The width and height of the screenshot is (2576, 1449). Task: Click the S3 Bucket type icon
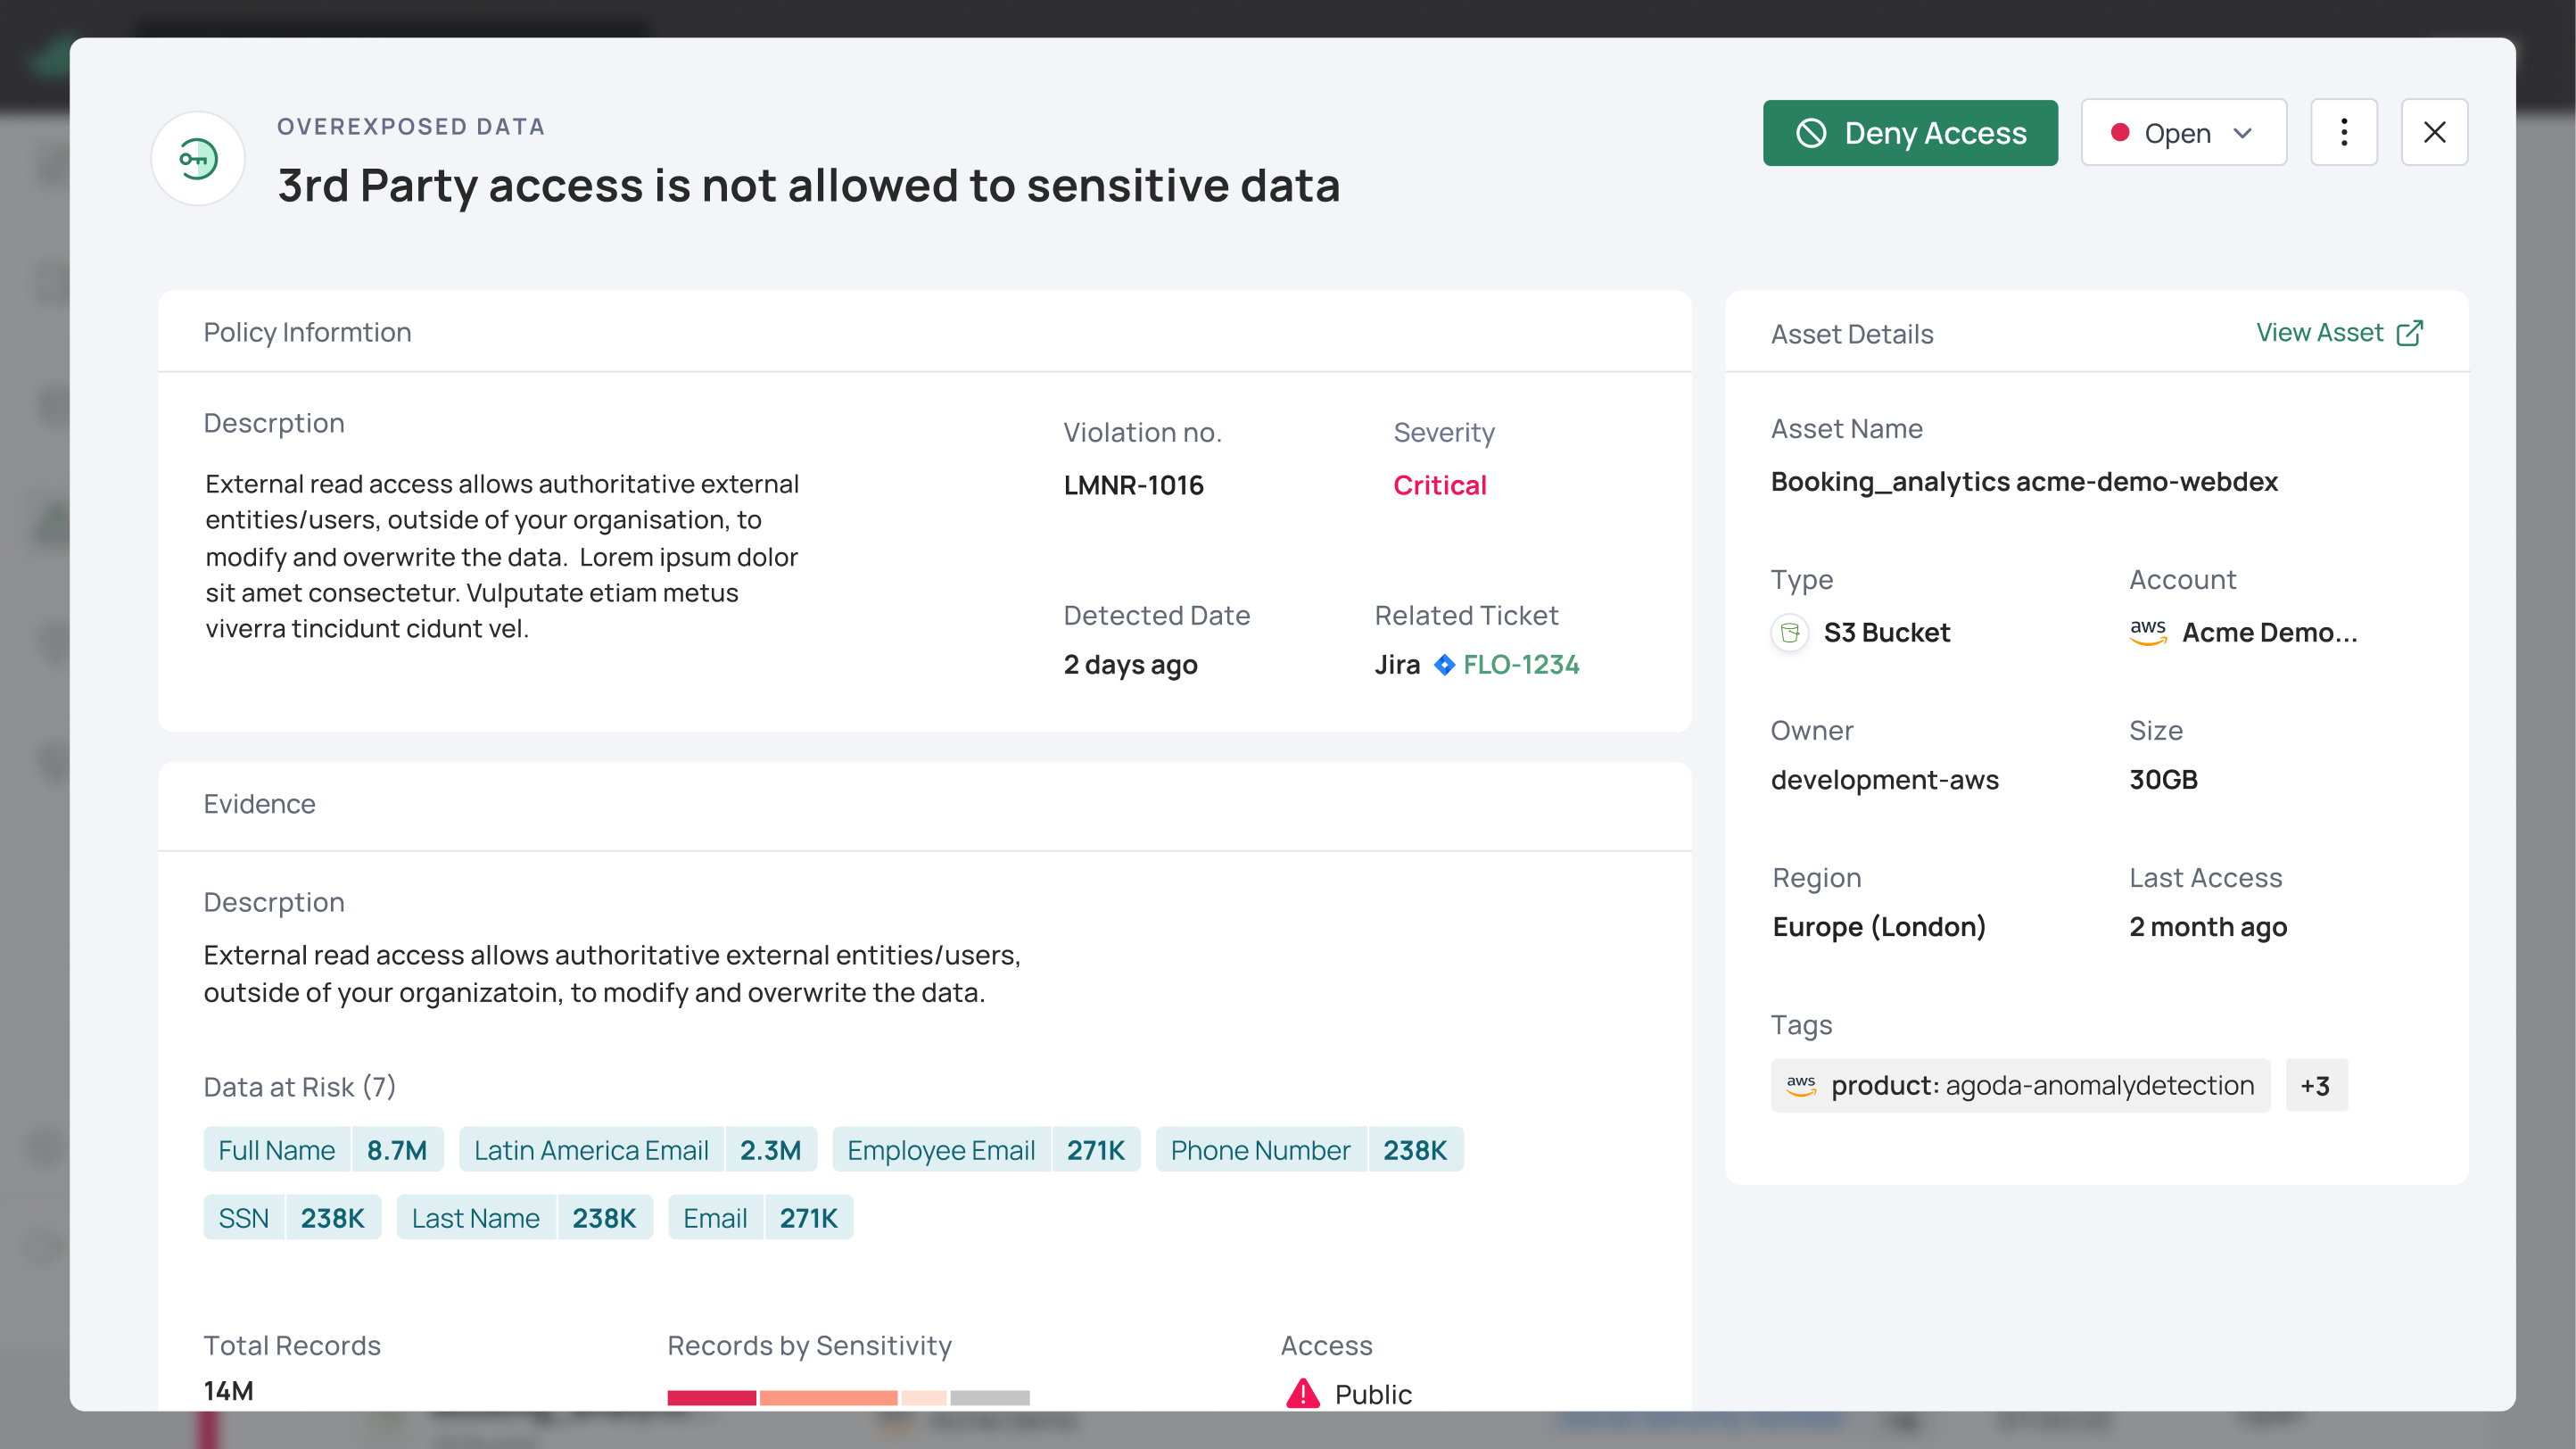[1790, 632]
